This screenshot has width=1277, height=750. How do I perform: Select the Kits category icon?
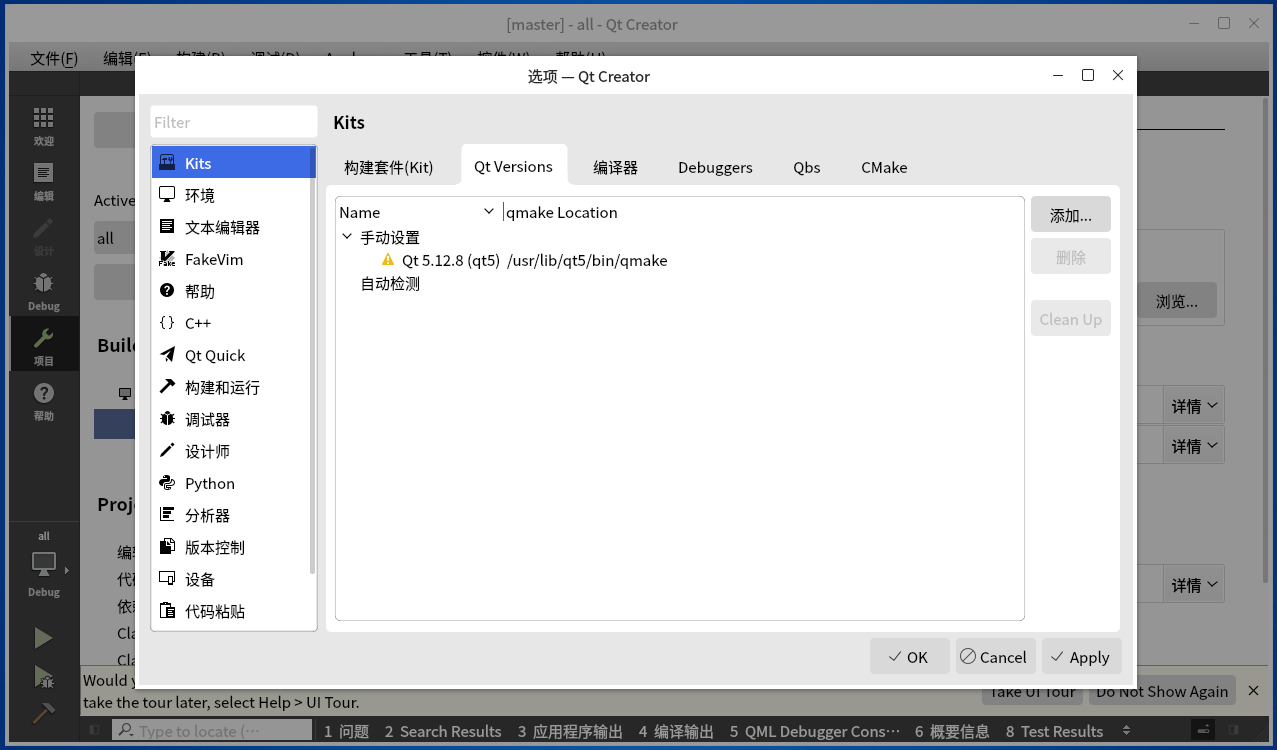coord(167,162)
